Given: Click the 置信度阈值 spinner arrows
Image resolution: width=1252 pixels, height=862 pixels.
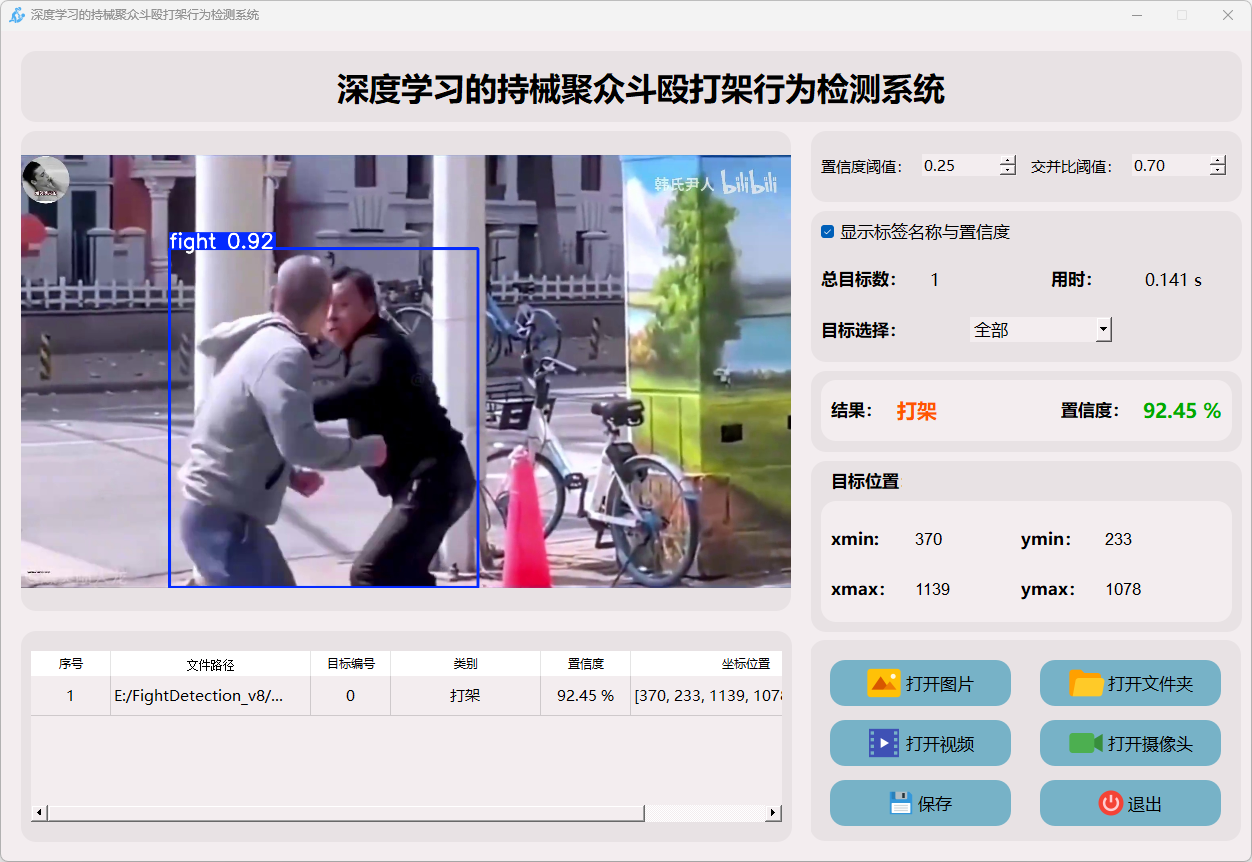Looking at the screenshot, I should (x=1008, y=166).
